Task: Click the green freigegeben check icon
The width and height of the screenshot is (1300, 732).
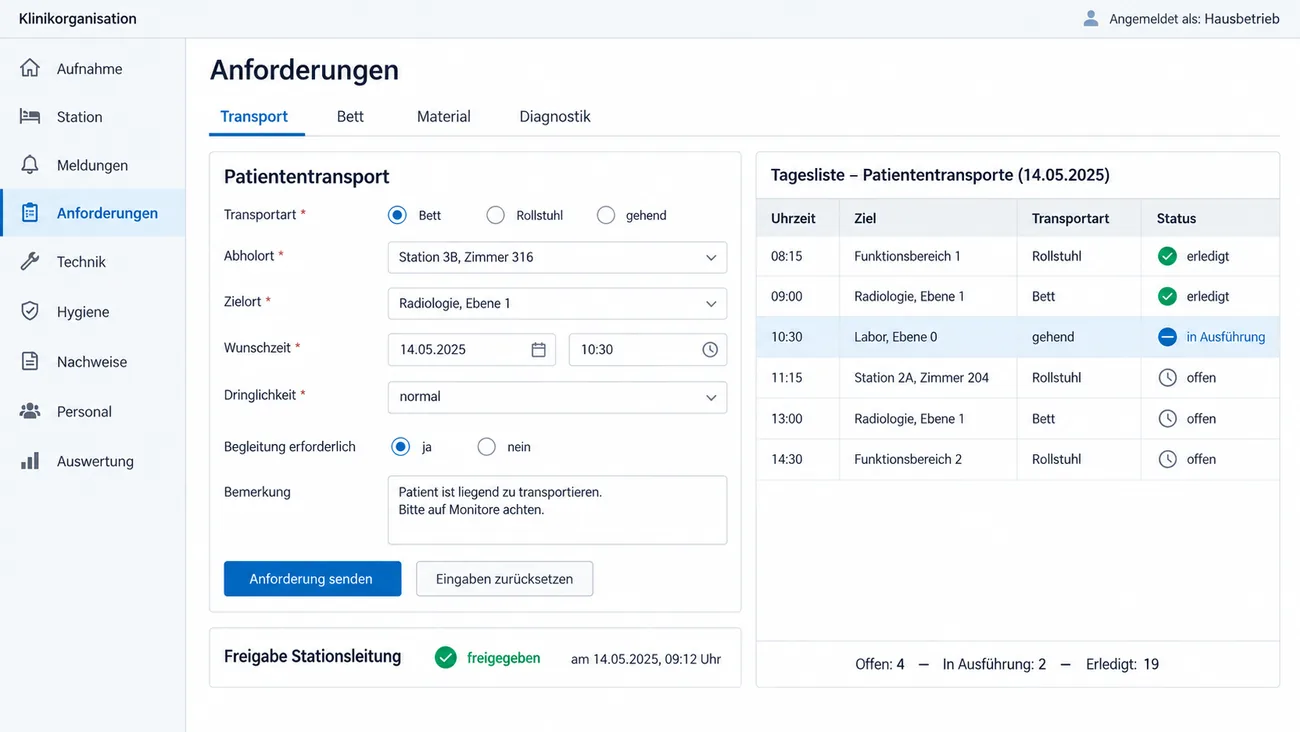Action: (446, 657)
